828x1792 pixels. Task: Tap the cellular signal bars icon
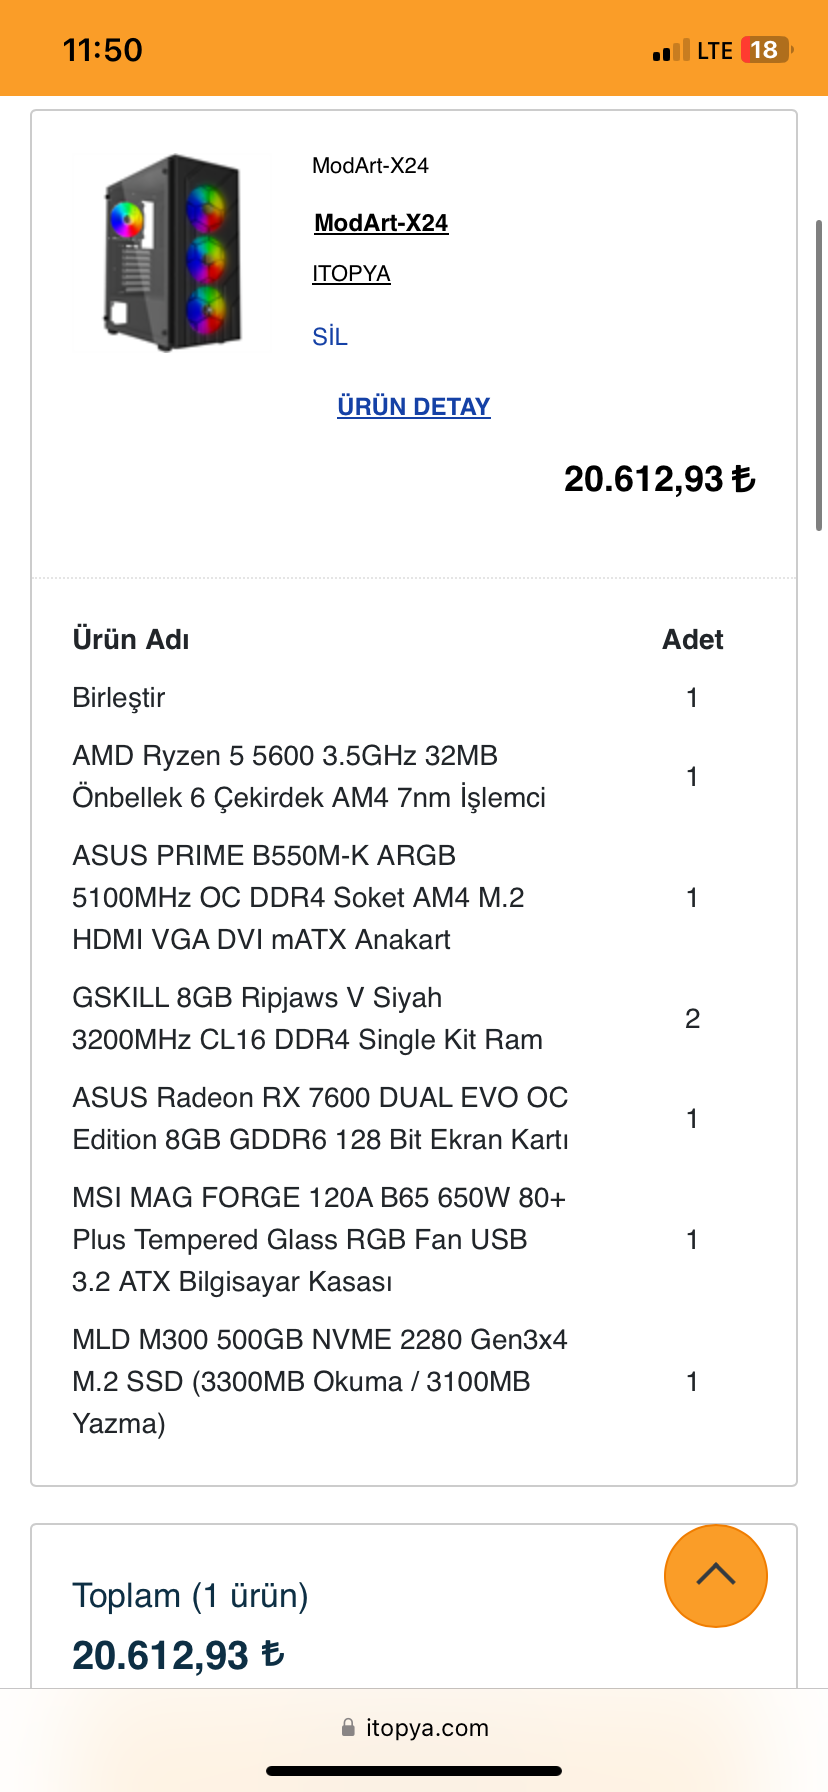[x=670, y=51]
